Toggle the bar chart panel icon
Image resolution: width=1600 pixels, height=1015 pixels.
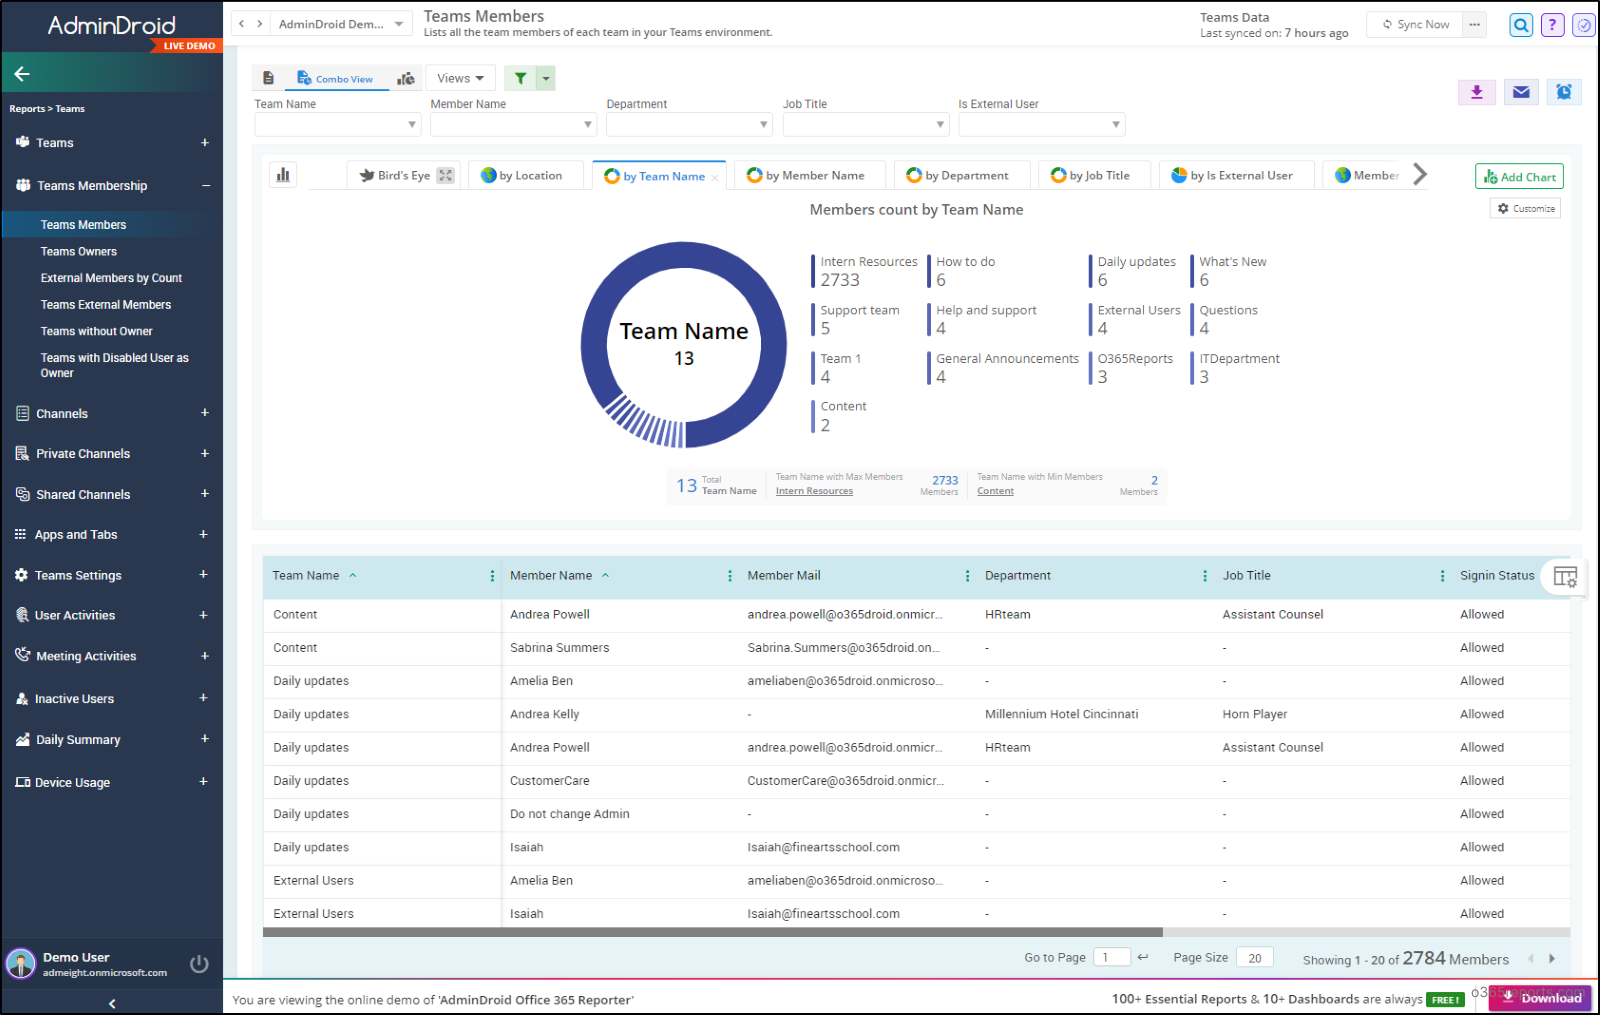(283, 175)
